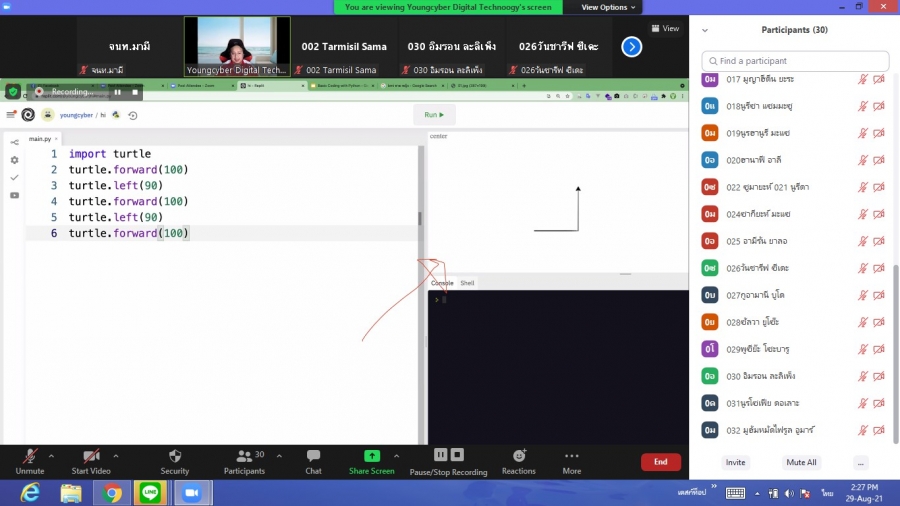Expand the View Options dropdown
The width and height of the screenshot is (900, 506).
coord(609,7)
